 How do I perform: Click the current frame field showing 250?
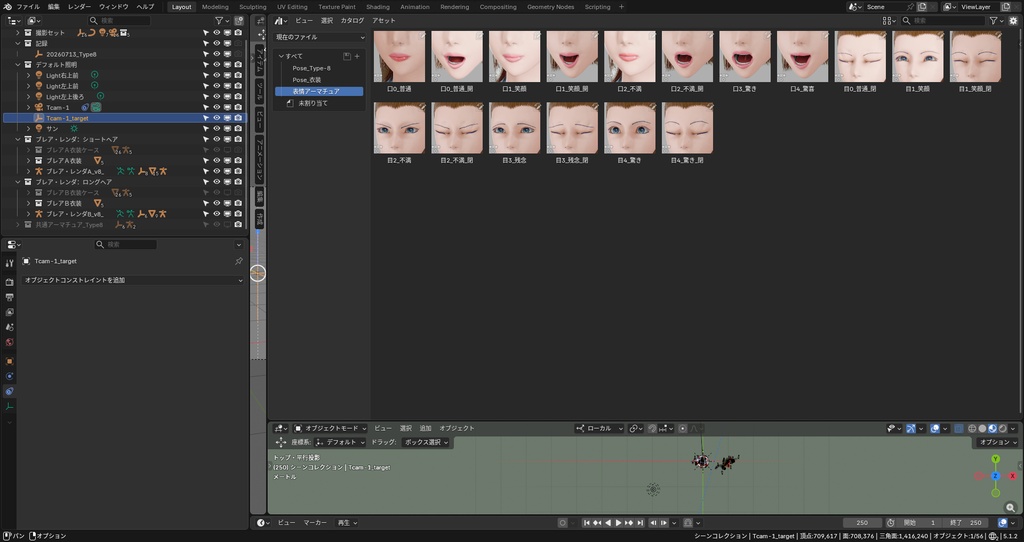(x=862, y=523)
